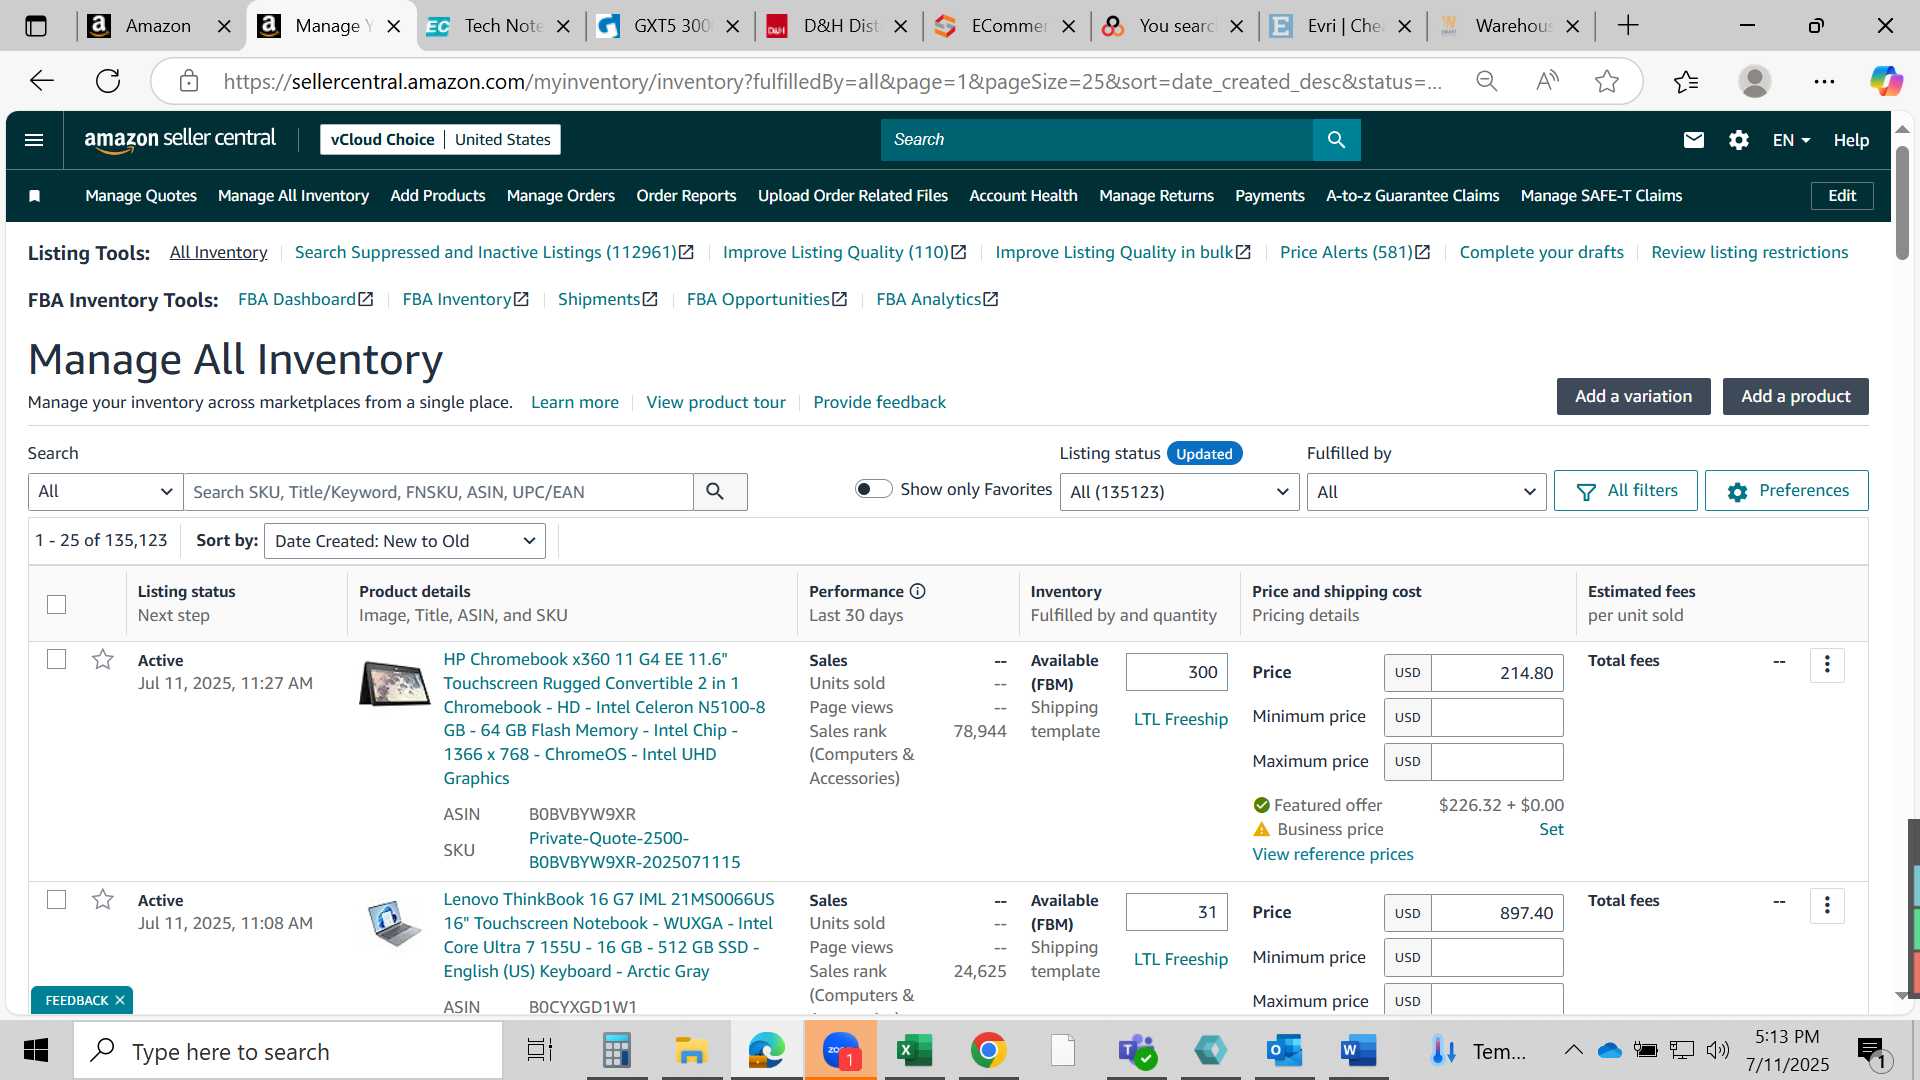The width and height of the screenshot is (1920, 1080).
Task: Open the Windows Start menu
Action: pyautogui.click(x=36, y=1051)
